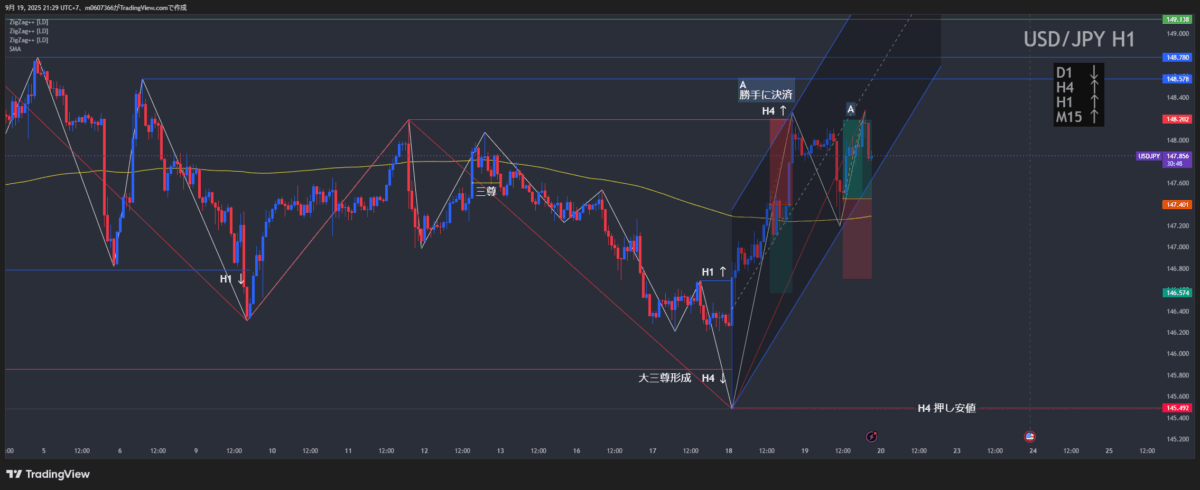Click the USD/JPY H1 chart title text
This screenshot has height=490, width=1200.
click(x=1078, y=40)
